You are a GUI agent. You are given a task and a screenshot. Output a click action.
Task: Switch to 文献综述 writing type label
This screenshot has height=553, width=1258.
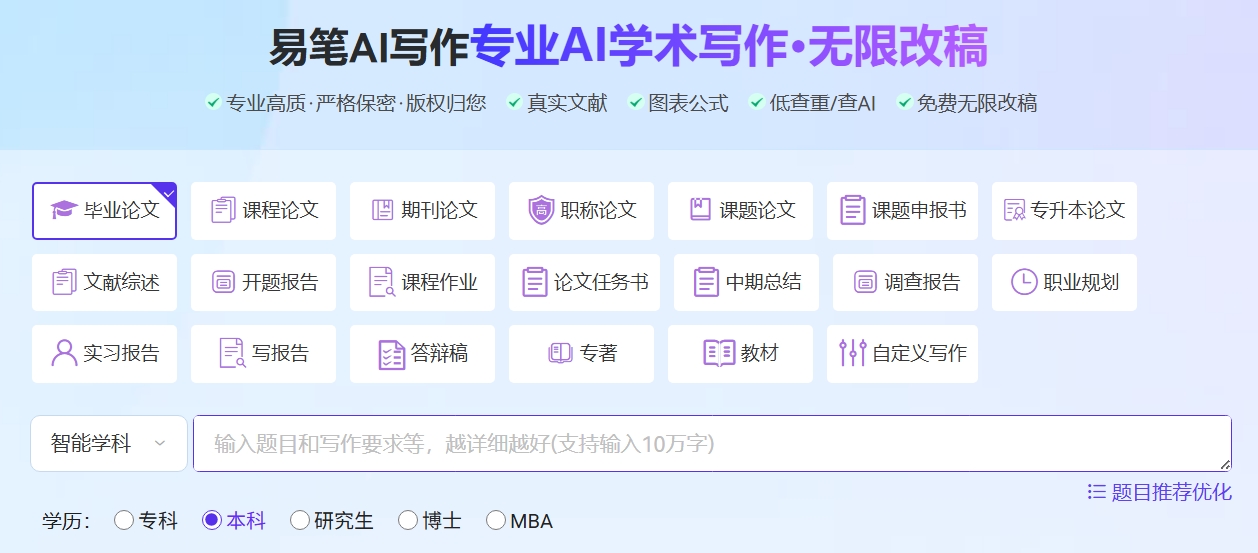122,282
